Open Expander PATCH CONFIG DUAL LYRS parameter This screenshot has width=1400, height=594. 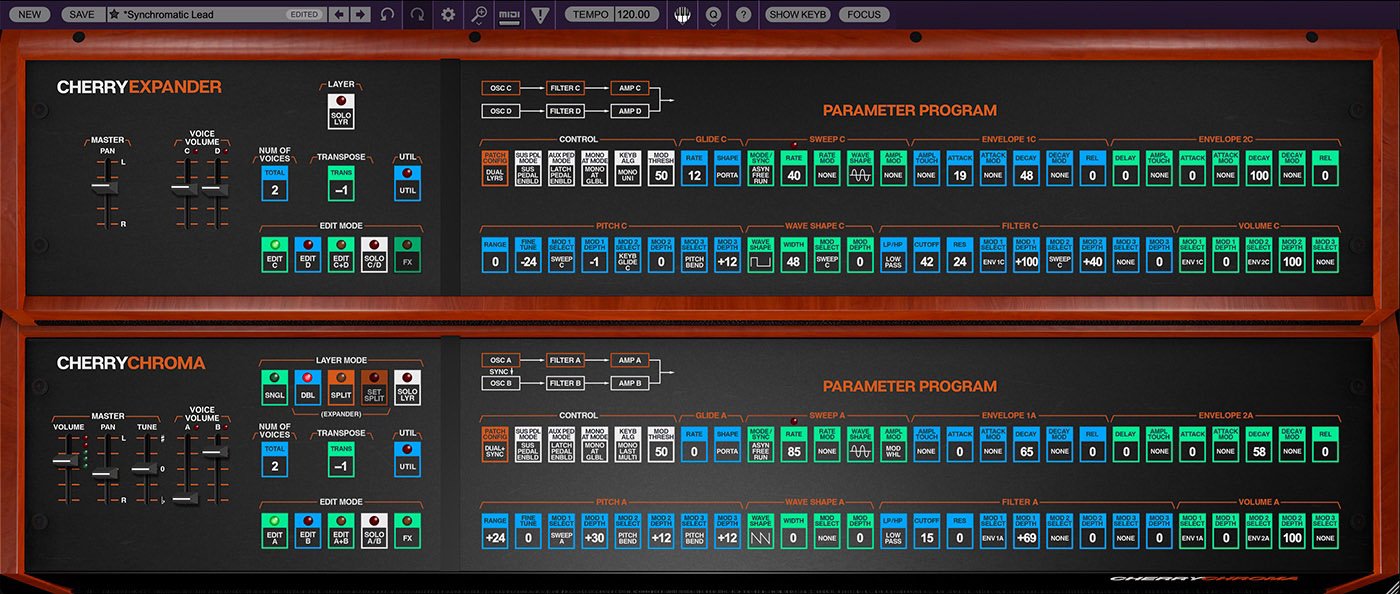point(495,167)
